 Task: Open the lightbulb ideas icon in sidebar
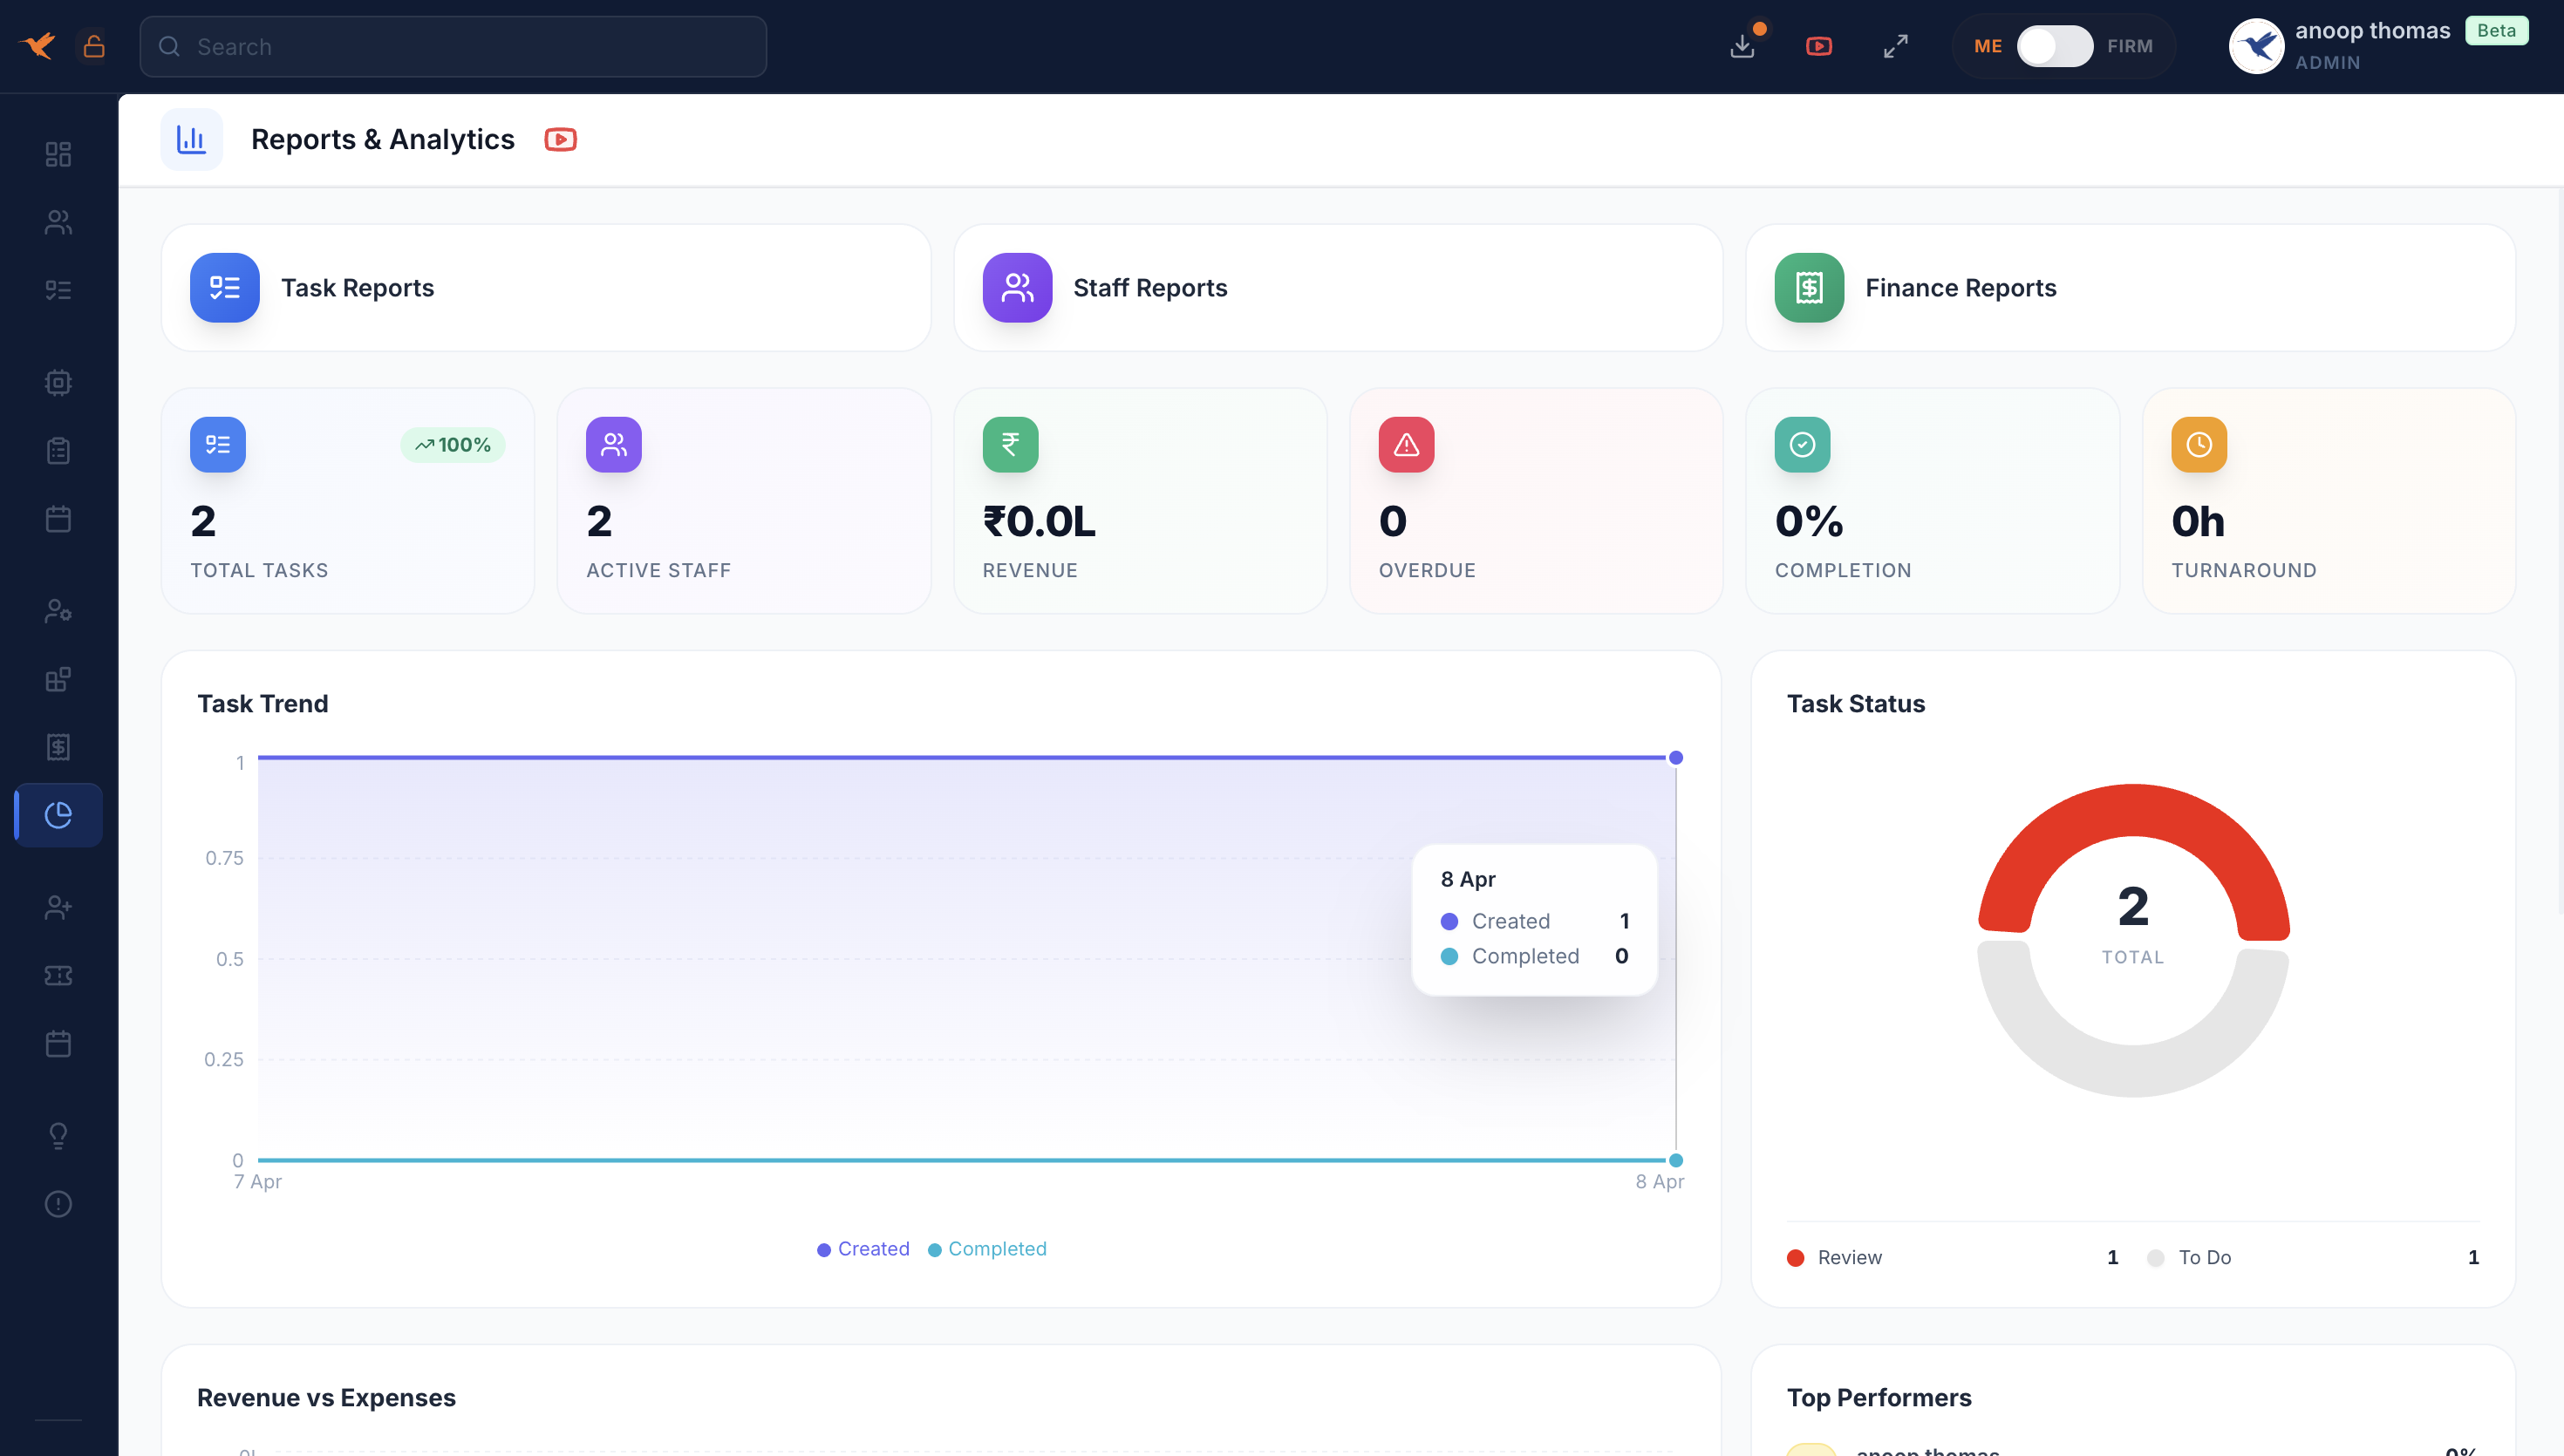point(58,1135)
